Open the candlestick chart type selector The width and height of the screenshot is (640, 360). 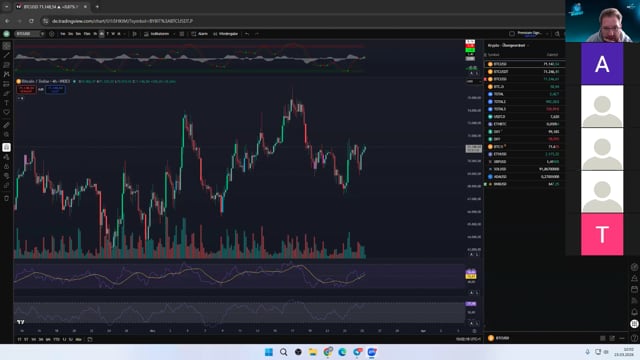click(134, 34)
